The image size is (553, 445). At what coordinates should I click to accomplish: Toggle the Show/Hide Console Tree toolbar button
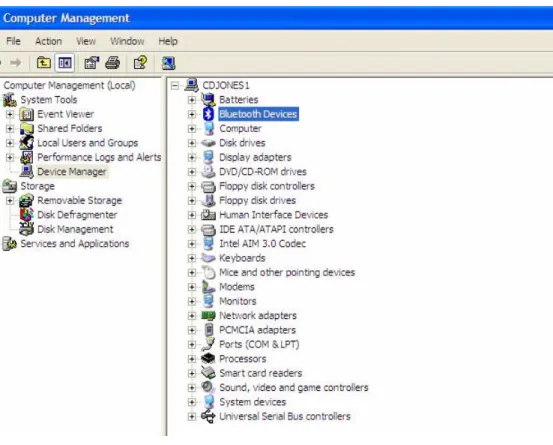[x=65, y=63]
